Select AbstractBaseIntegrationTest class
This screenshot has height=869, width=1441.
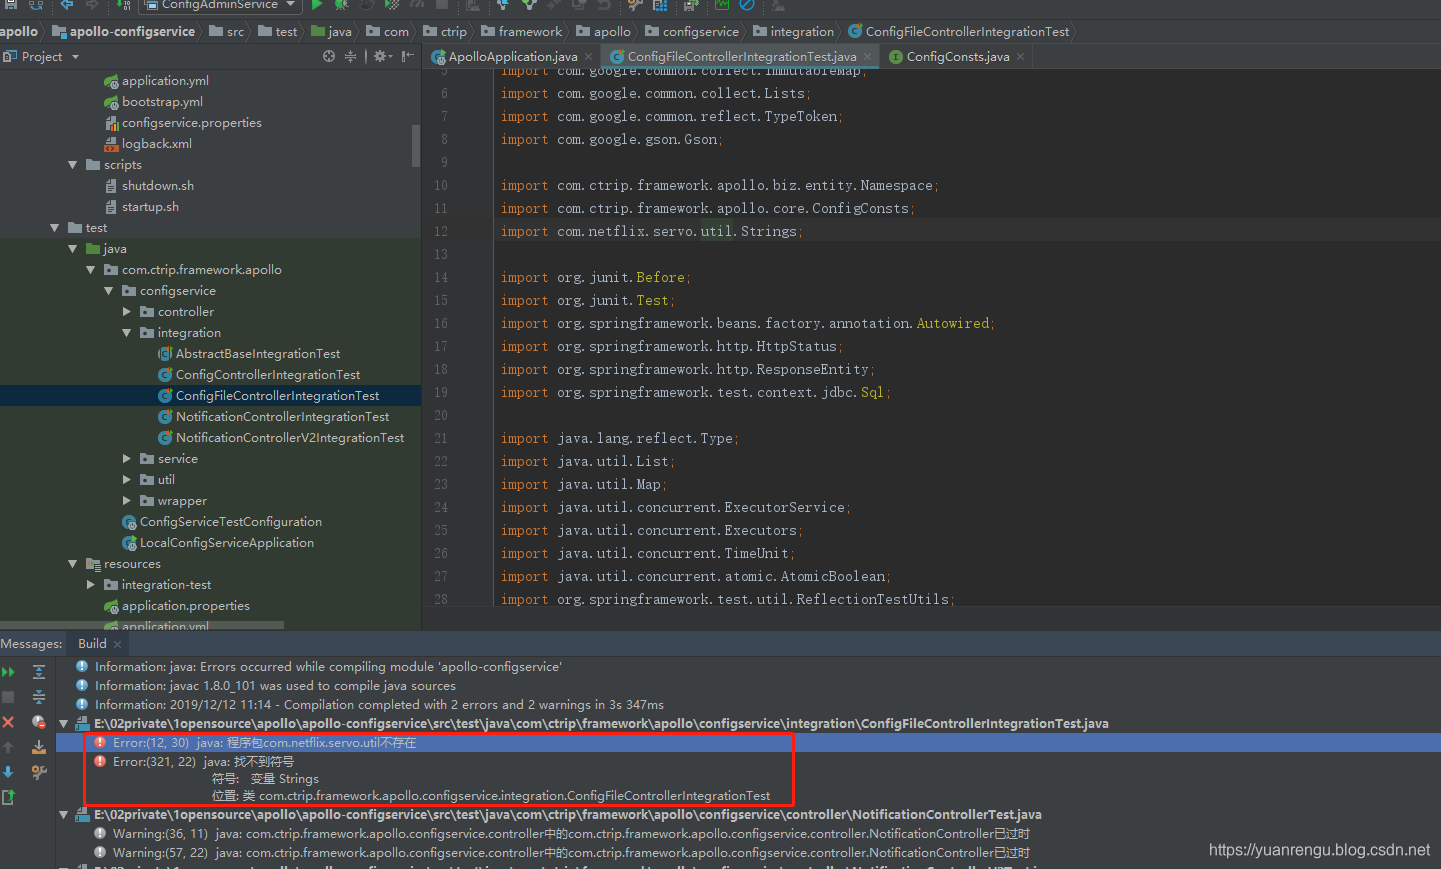point(249,354)
